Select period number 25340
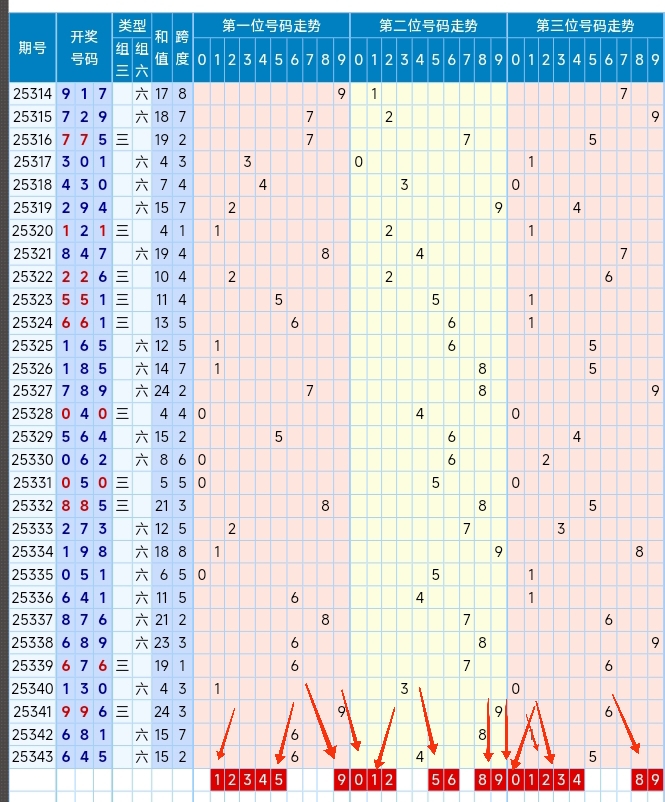665x802 pixels. point(33,688)
